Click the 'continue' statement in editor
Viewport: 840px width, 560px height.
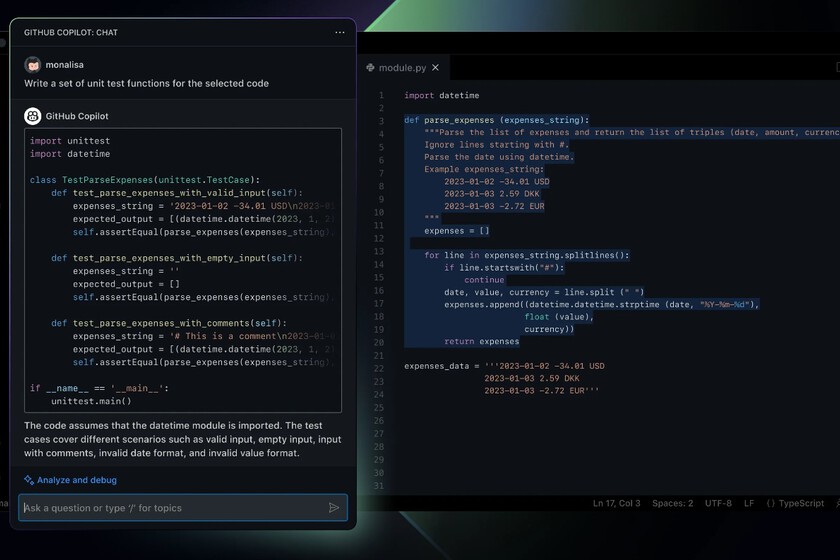tap(484, 280)
